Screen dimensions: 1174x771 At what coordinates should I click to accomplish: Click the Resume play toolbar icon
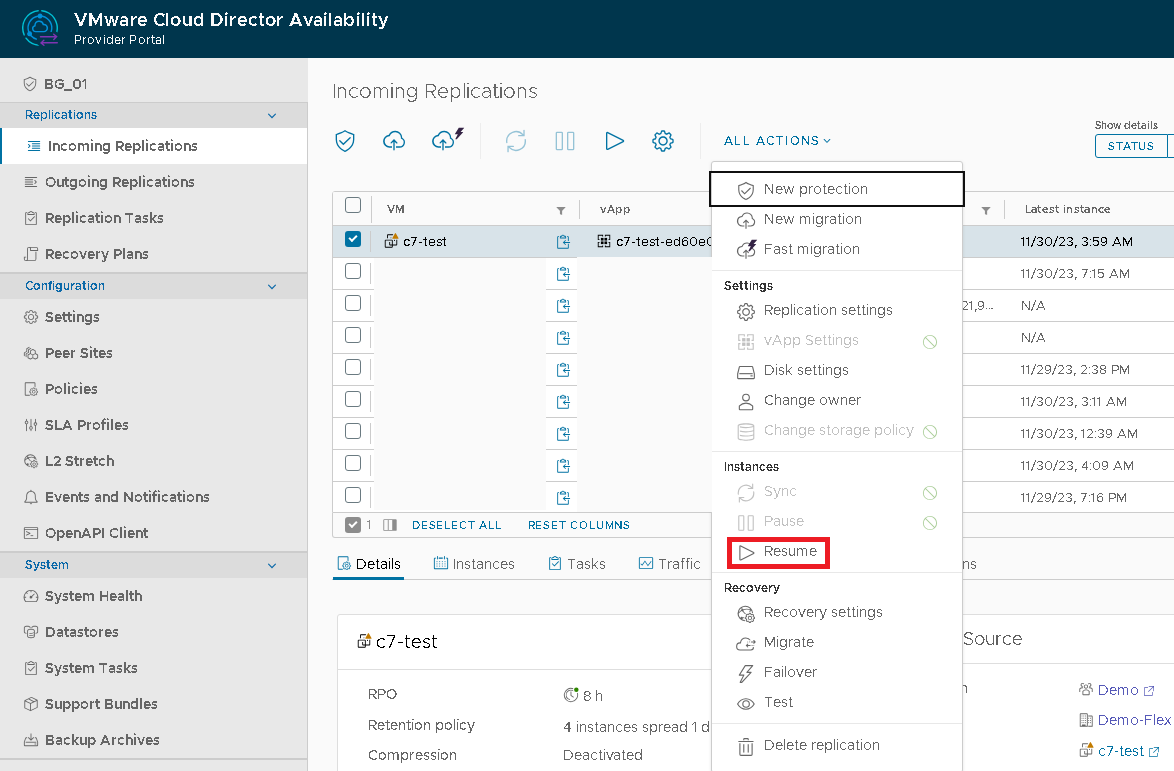pos(614,141)
